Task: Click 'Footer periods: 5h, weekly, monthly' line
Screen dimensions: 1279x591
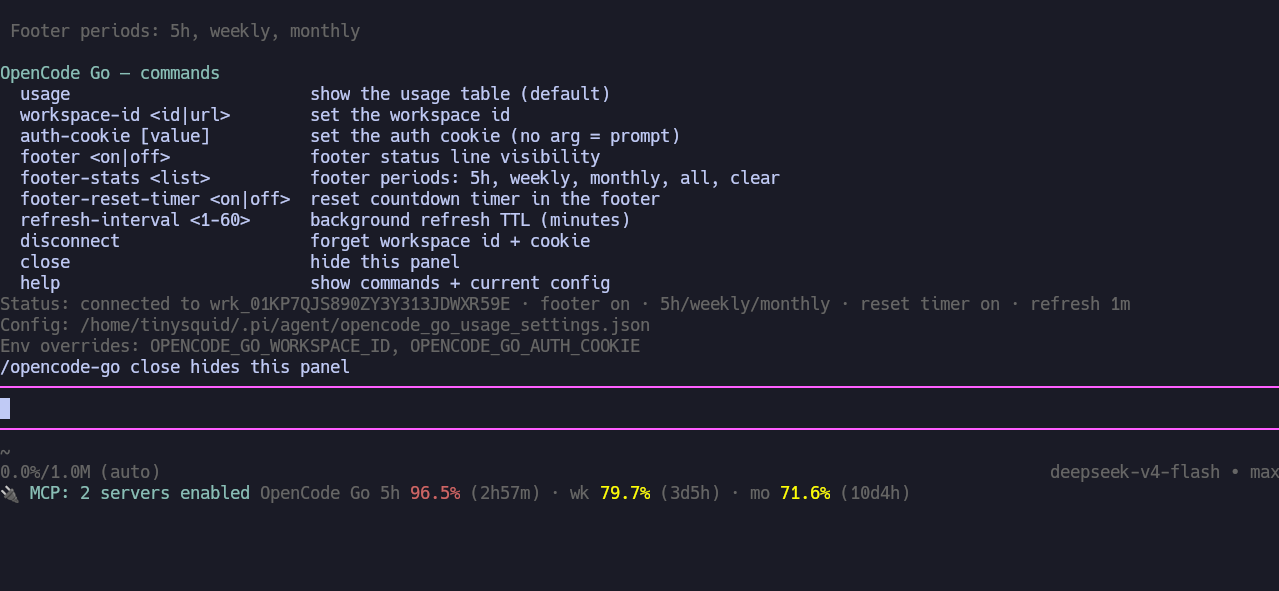Action: (x=185, y=31)
